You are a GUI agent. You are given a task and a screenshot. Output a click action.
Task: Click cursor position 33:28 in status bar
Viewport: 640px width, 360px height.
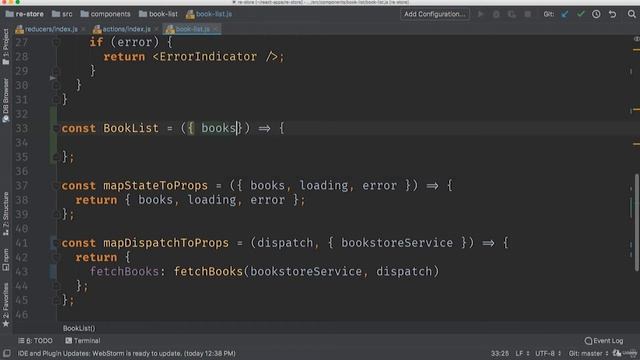coord(500,353)
